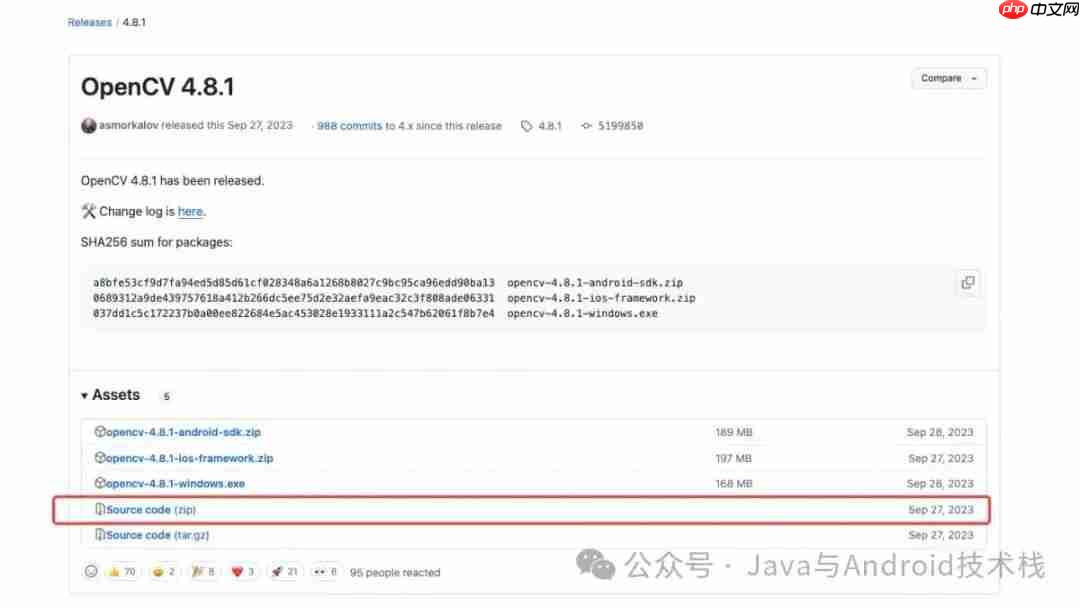The image size is (1080, 608).
Task: Click the change log tools emoji
Action: [x=87, y=211]
